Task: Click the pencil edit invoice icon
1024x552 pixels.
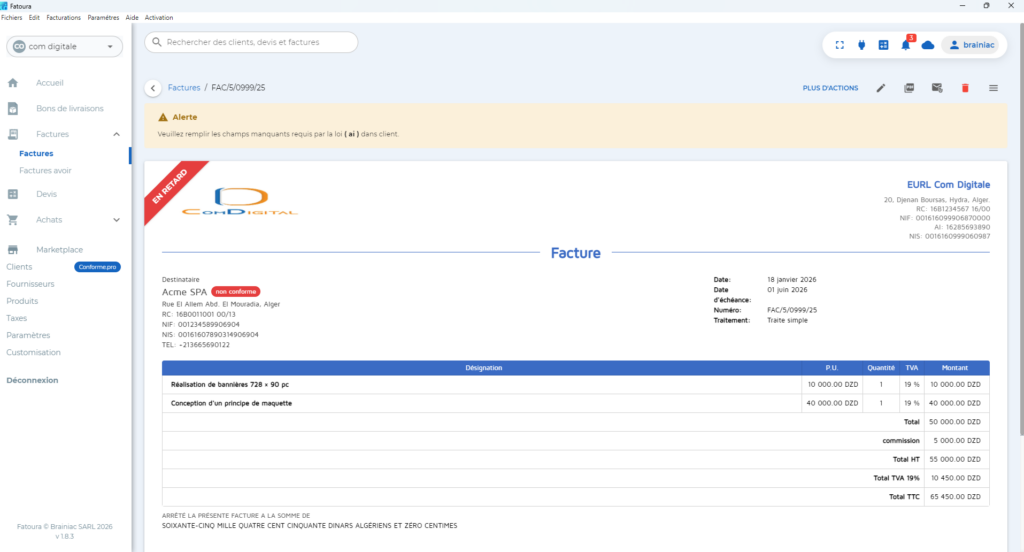Action: coord(881,88)
